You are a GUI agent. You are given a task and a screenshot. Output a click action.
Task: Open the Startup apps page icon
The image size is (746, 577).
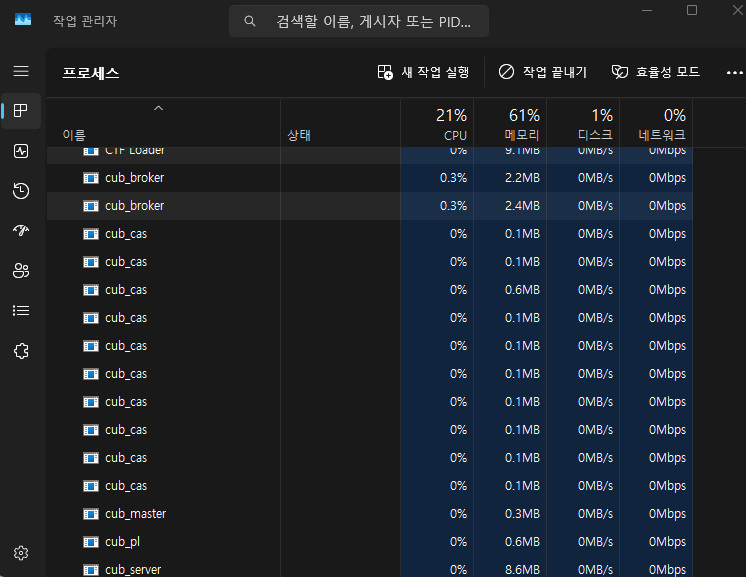21,231
